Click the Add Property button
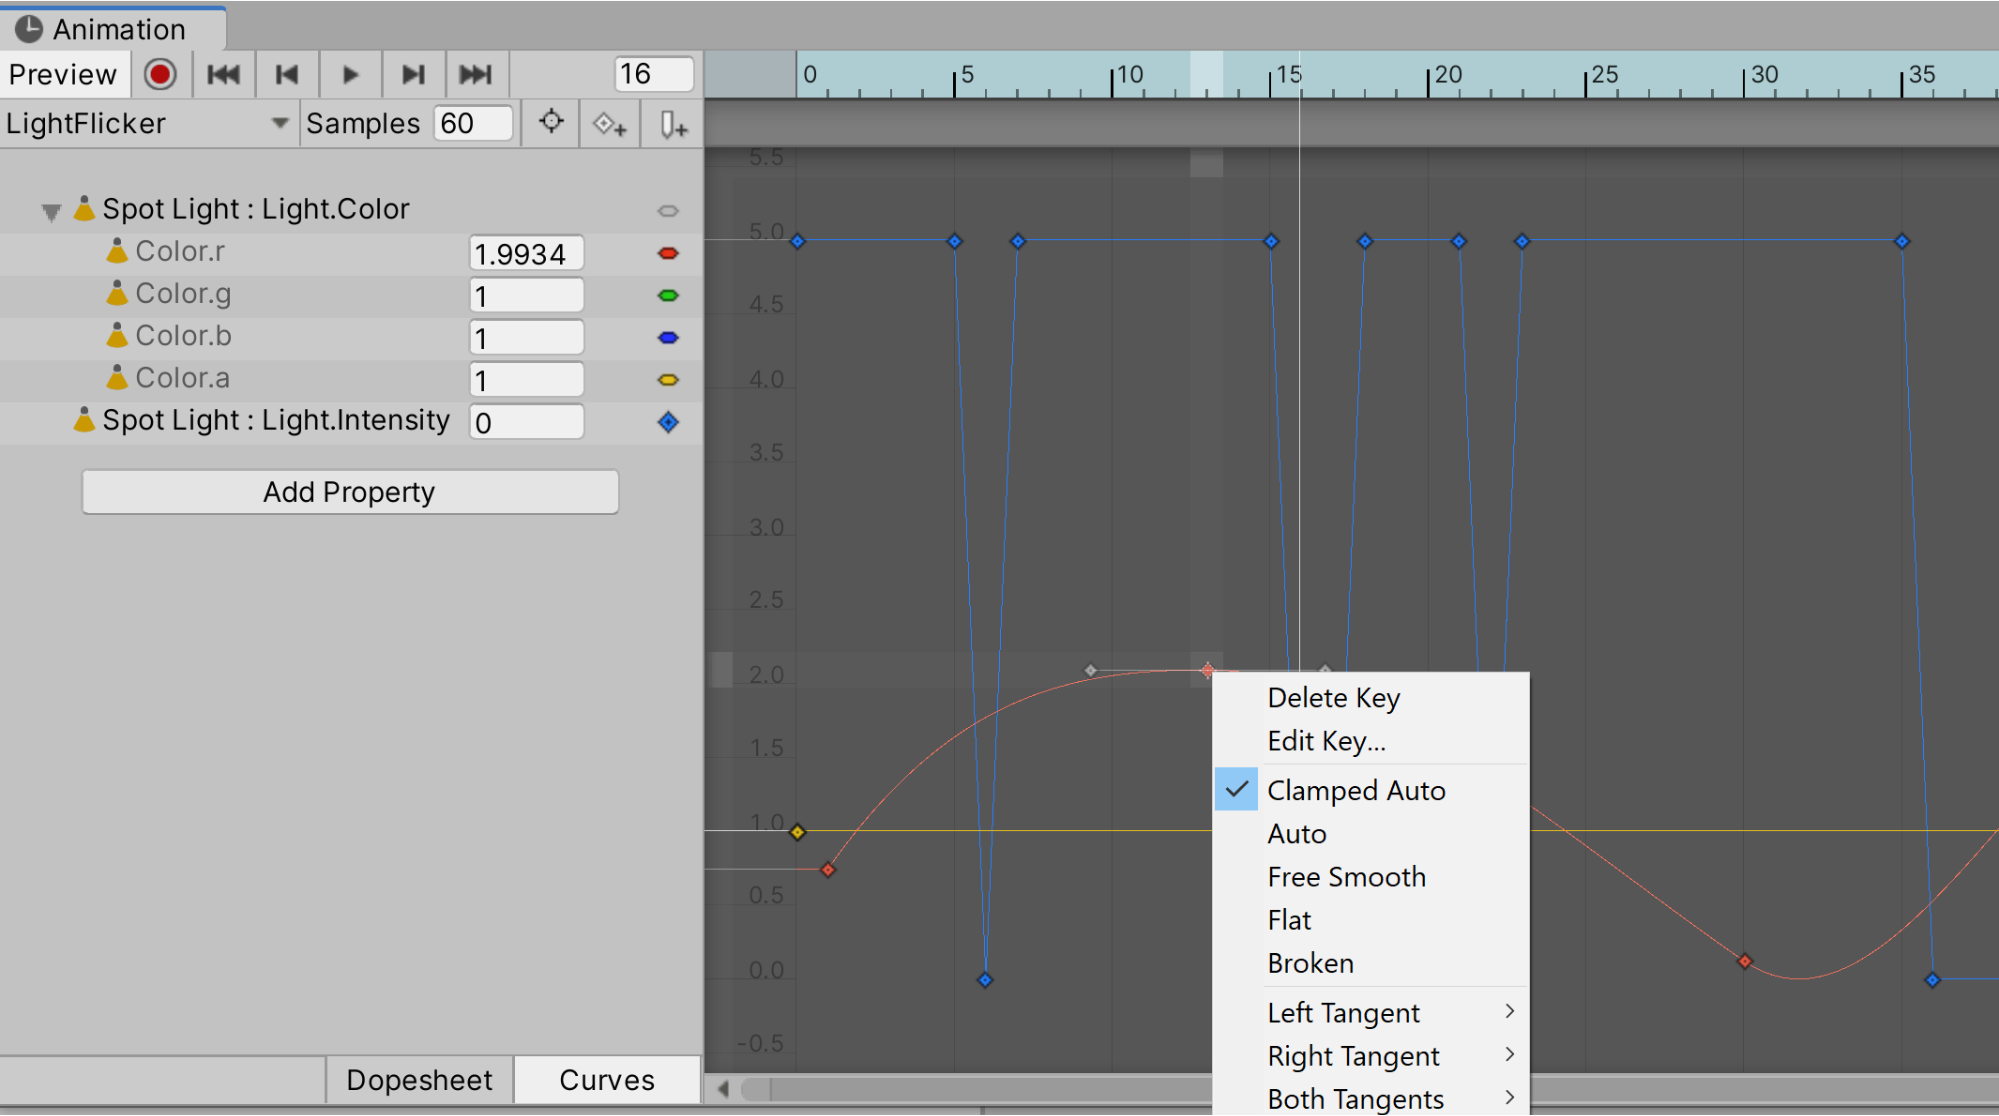This screenshot has width=1999, height=1116. (350, 492)
